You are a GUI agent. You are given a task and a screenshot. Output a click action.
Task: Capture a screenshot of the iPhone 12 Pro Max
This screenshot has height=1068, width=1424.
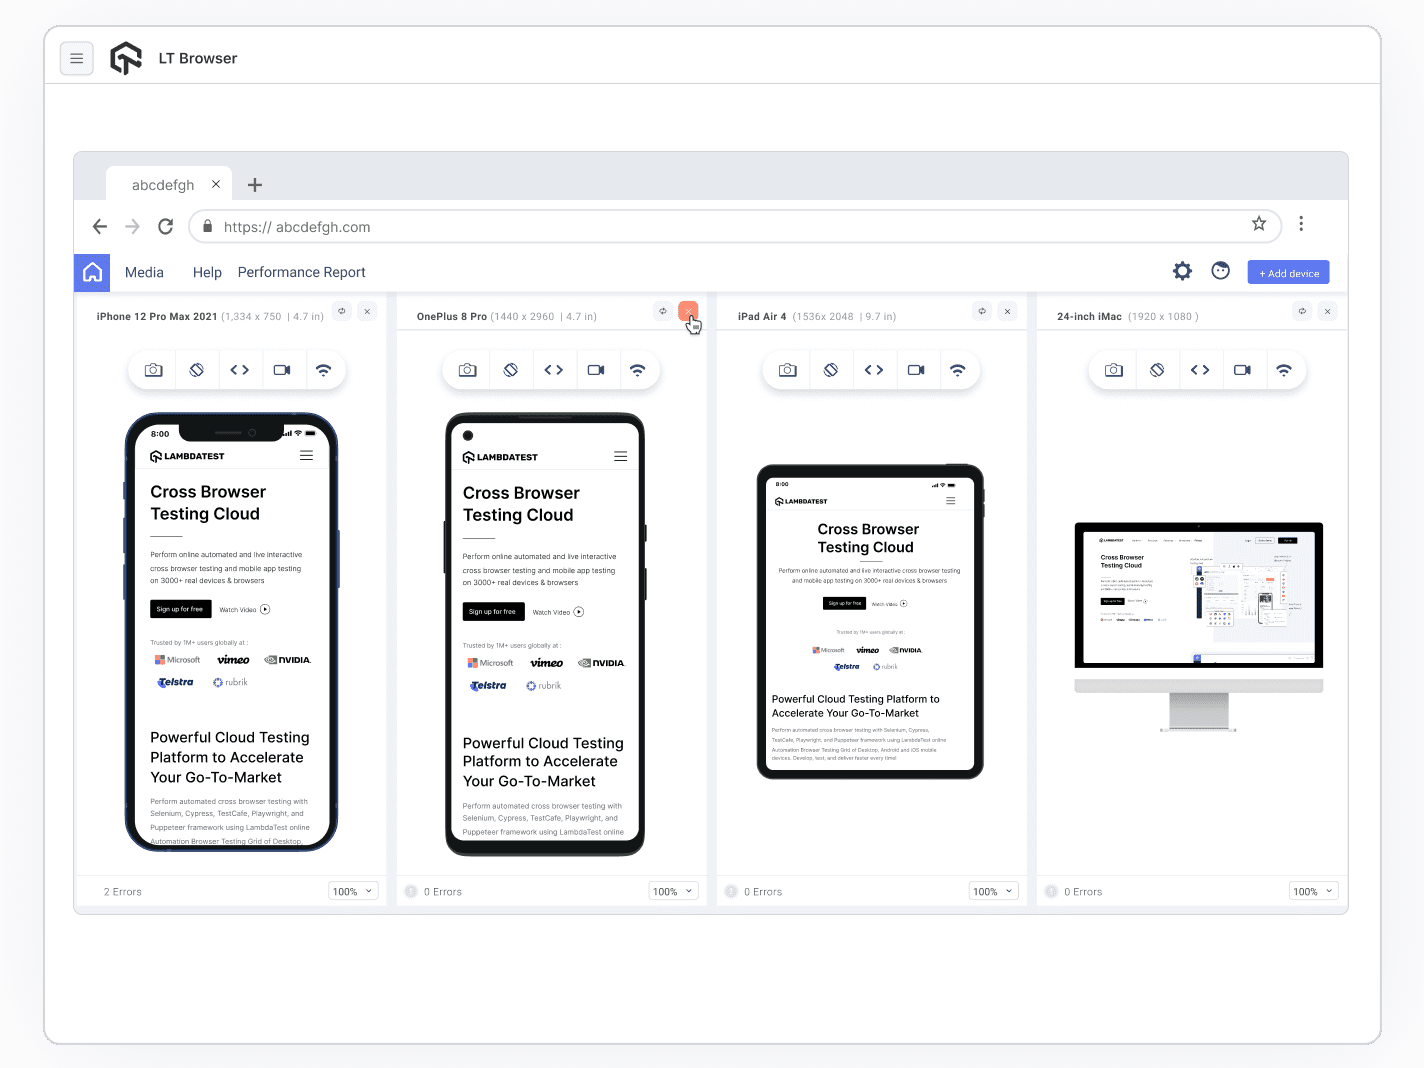(151, 369)
